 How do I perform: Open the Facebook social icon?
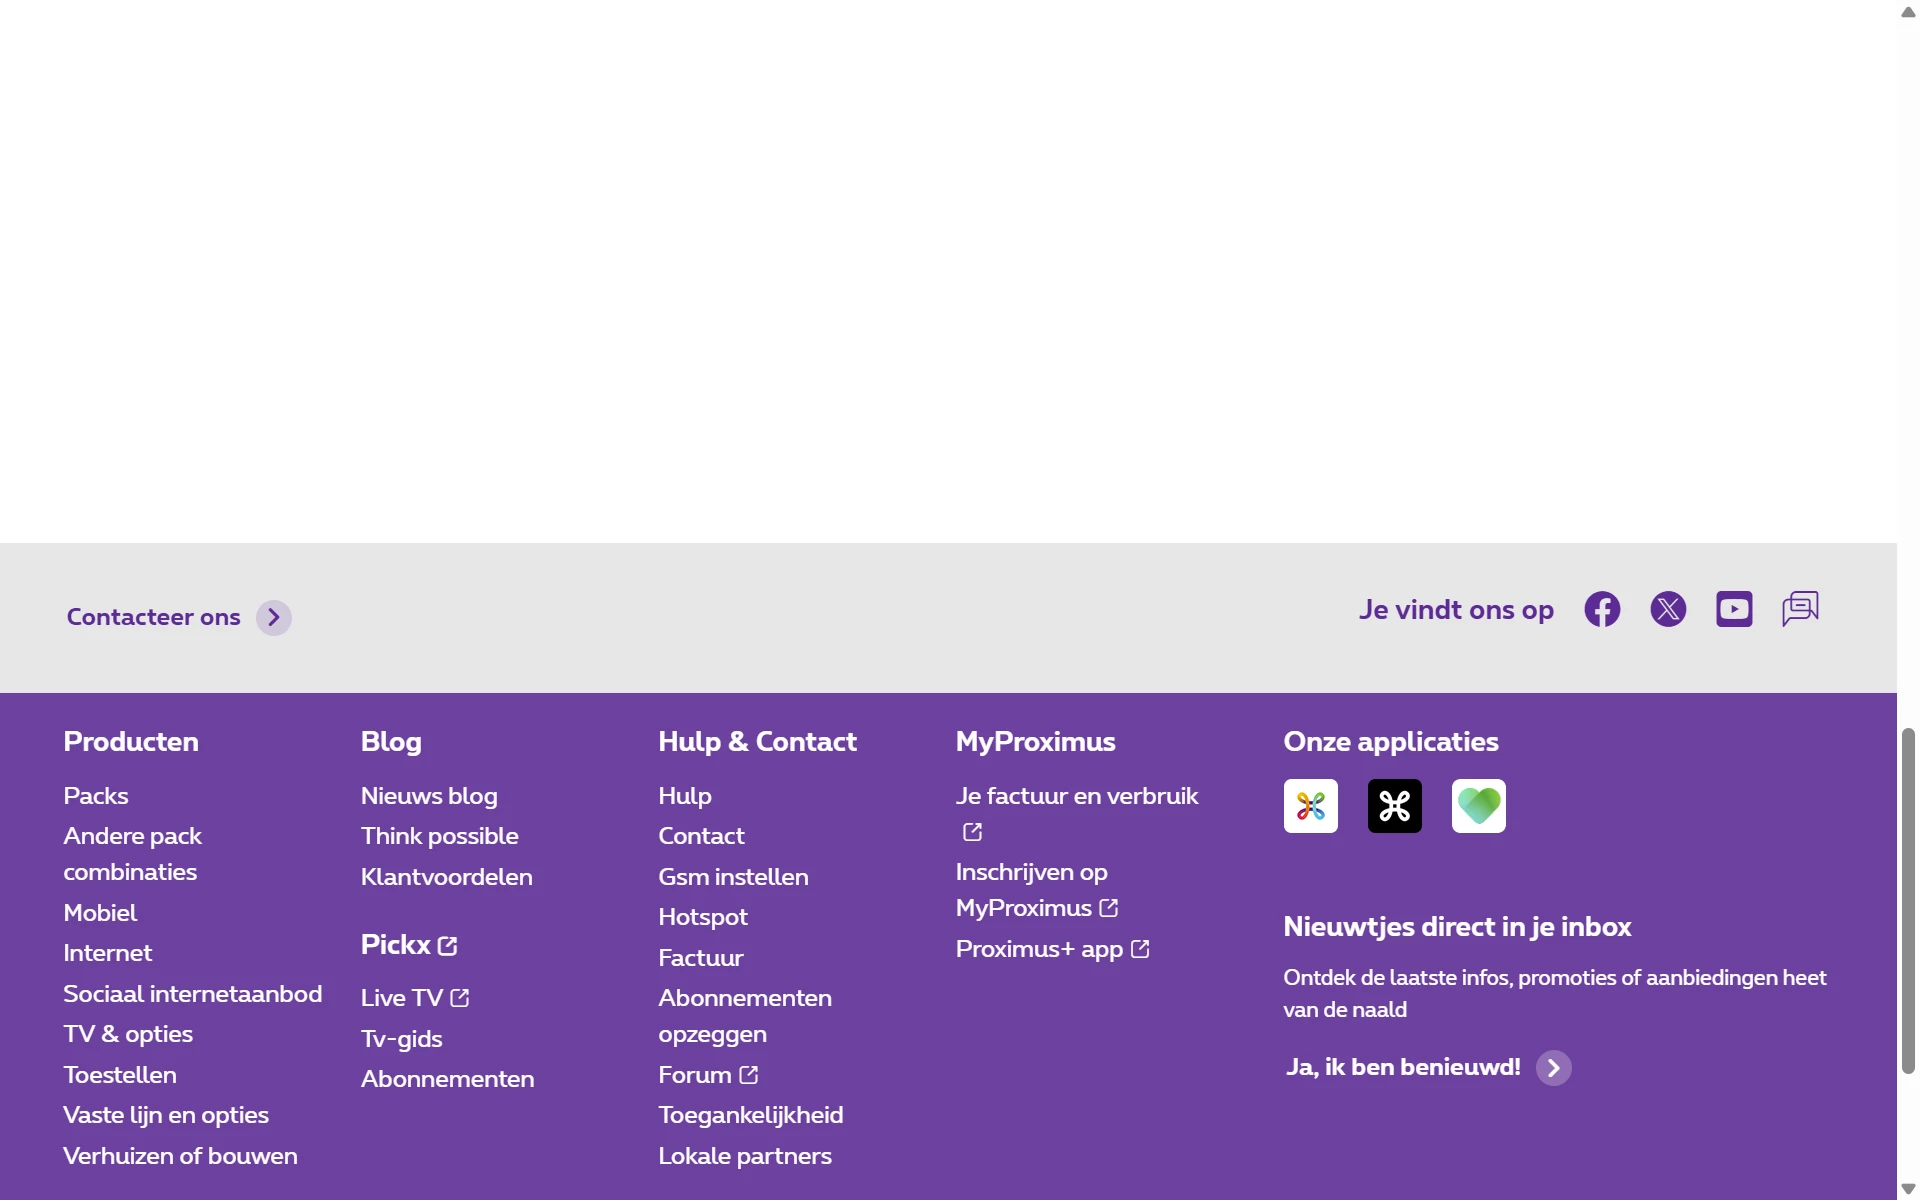tap(1602, 609)
